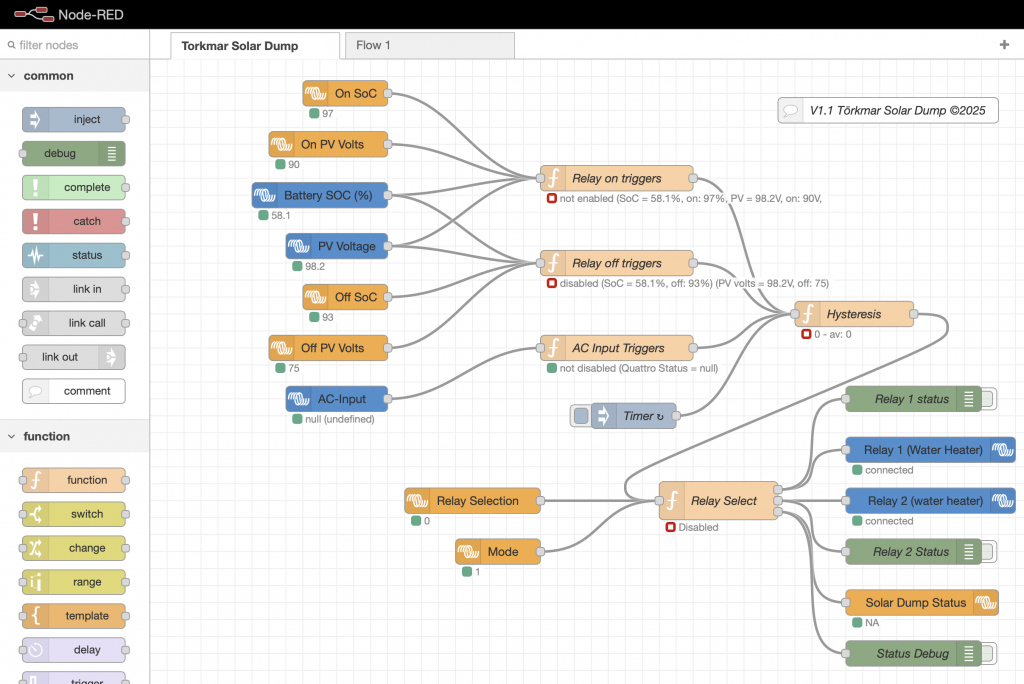Click the Relay Select function node
1024x684 pixels.
pyautogui.click(x=718, y=501)
